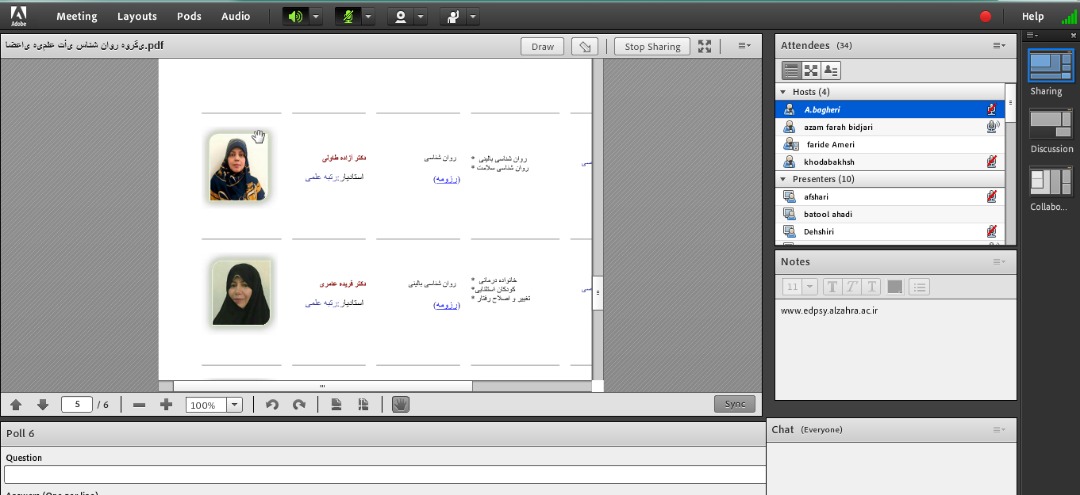Select the whiteboard pointer tool

[x=585, y=47]
